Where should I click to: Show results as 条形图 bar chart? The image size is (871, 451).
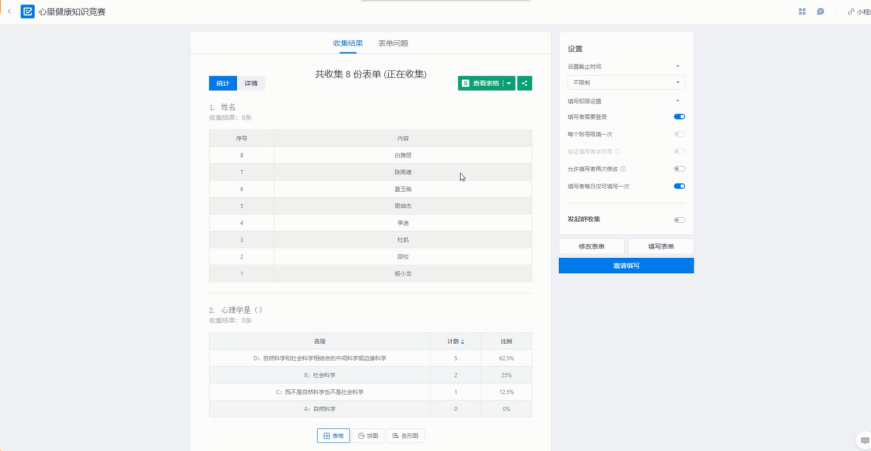[x=406, y=436]
